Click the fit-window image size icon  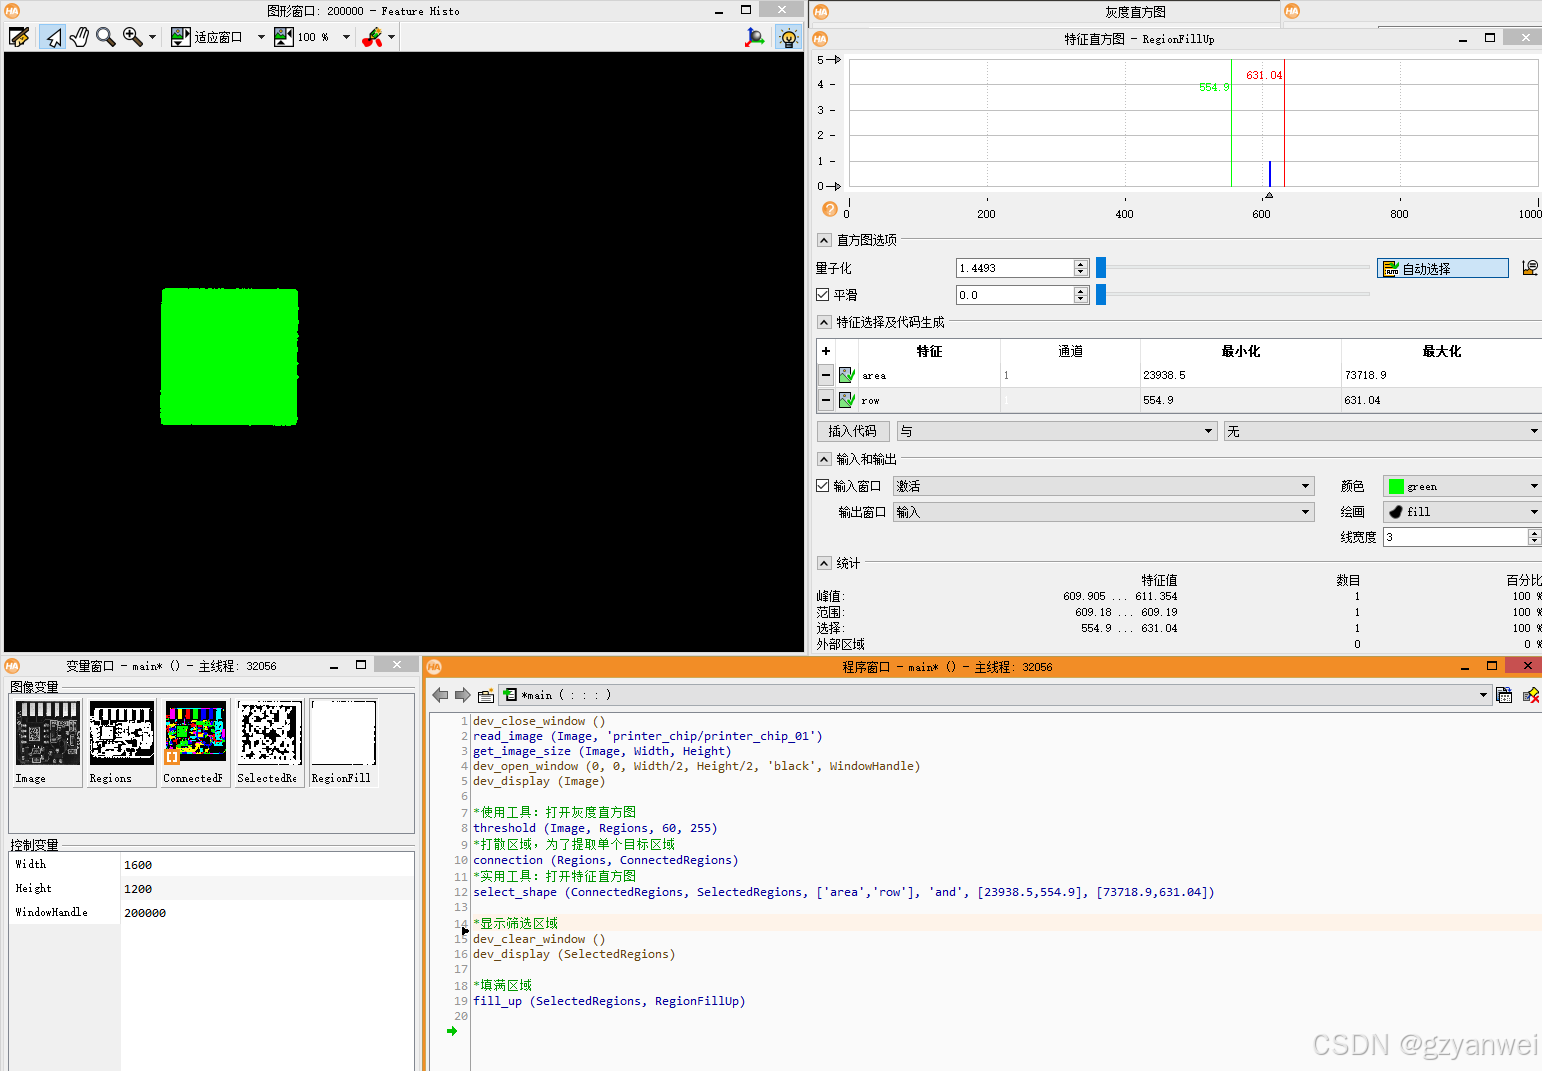(x=180, y=37)
